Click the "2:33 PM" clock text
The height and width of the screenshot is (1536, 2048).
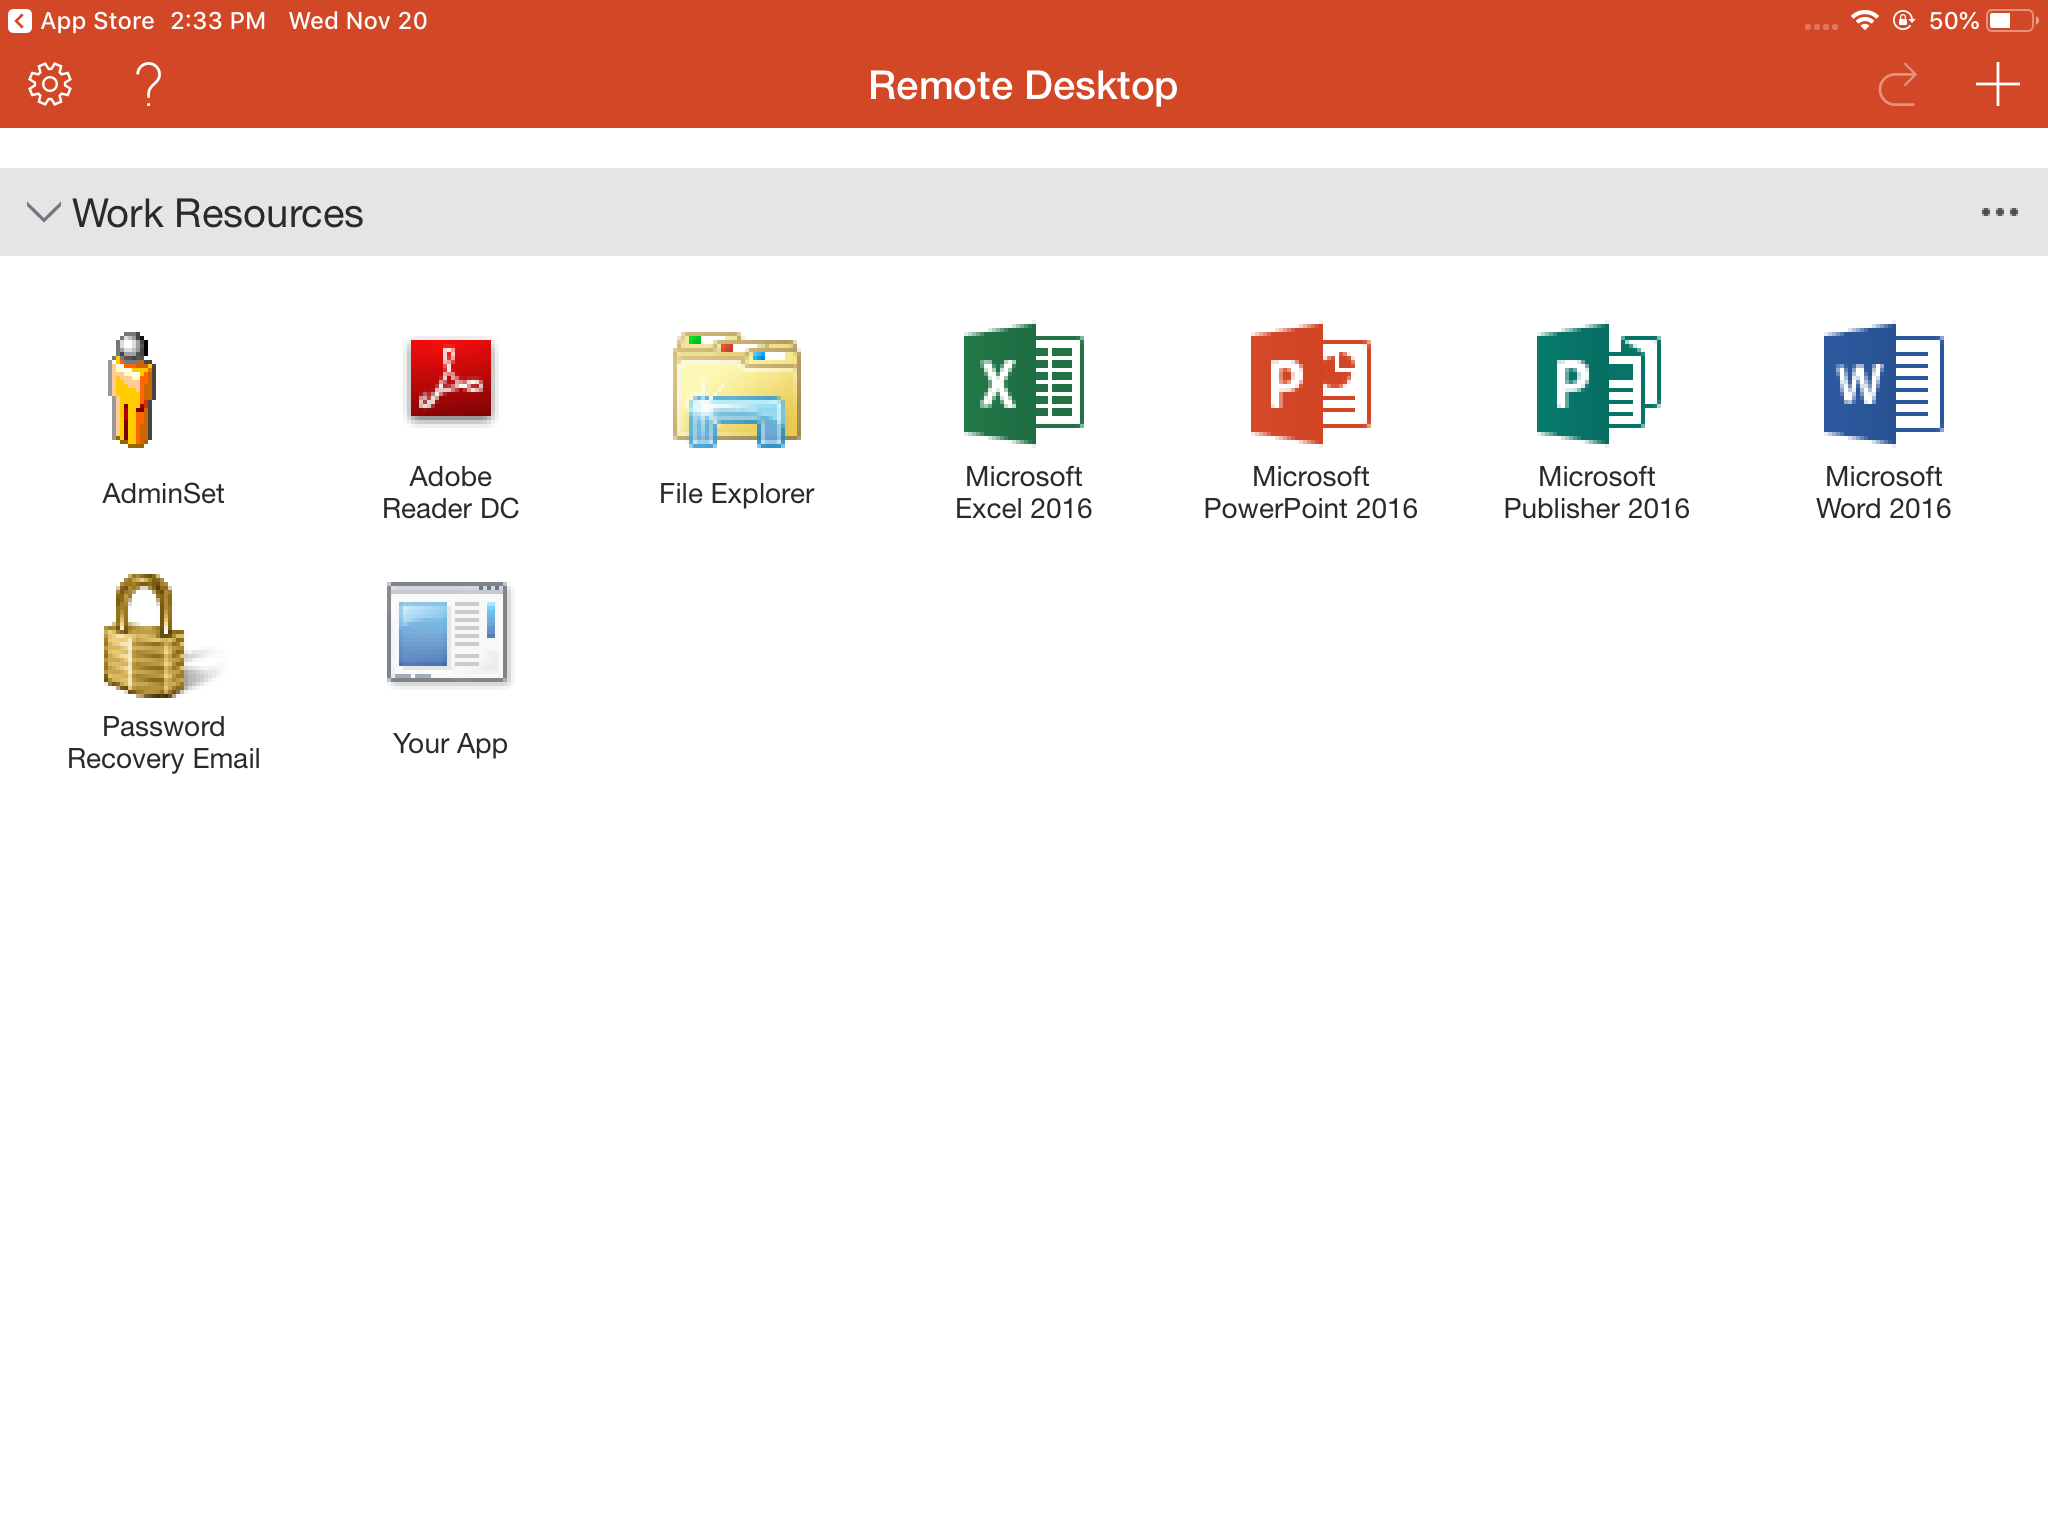(218, 21)
